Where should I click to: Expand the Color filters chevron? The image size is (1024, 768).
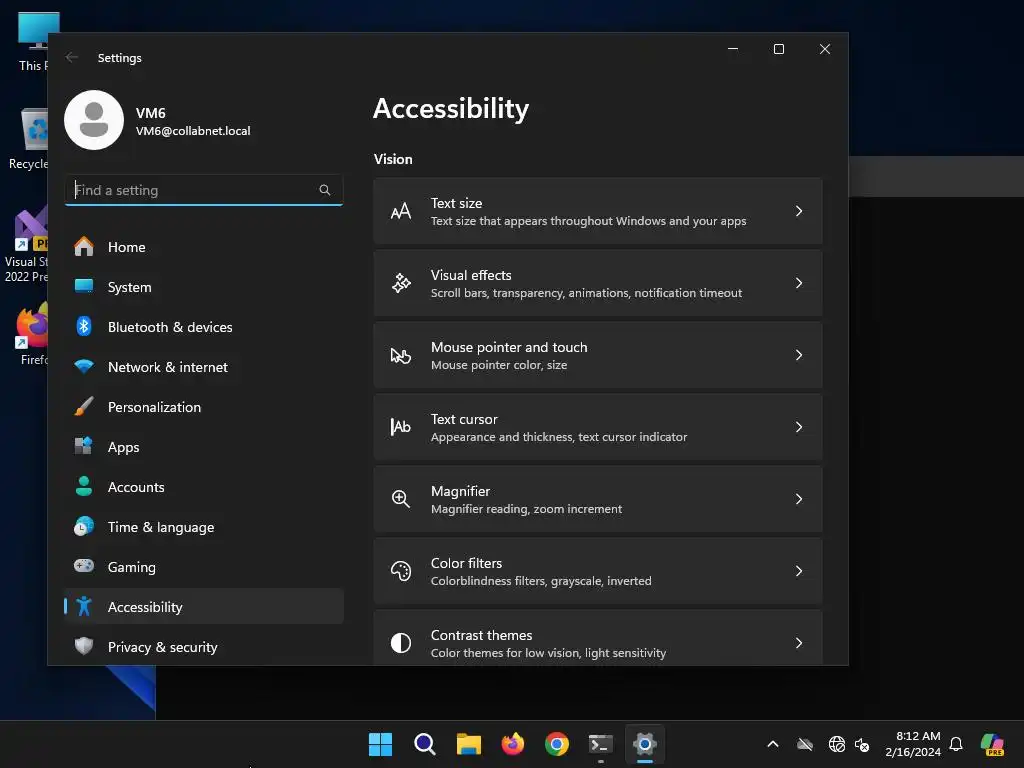coord(799,571)
